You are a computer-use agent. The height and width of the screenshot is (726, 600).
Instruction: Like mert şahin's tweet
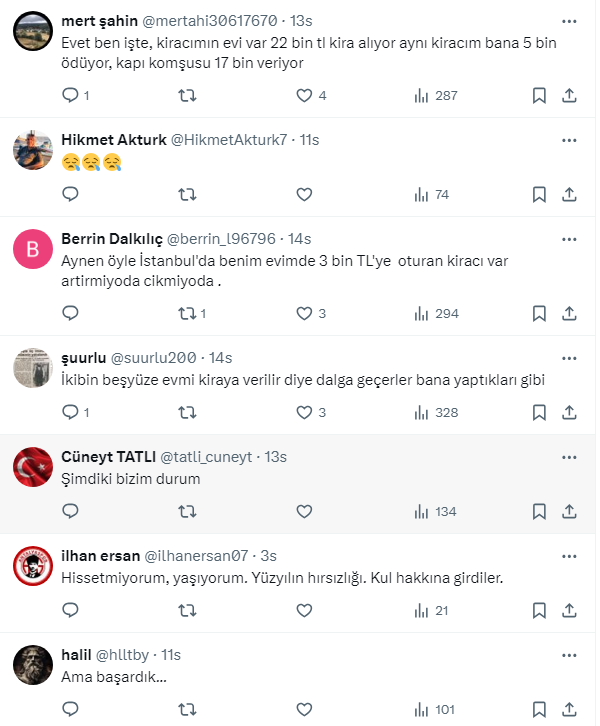305,96
